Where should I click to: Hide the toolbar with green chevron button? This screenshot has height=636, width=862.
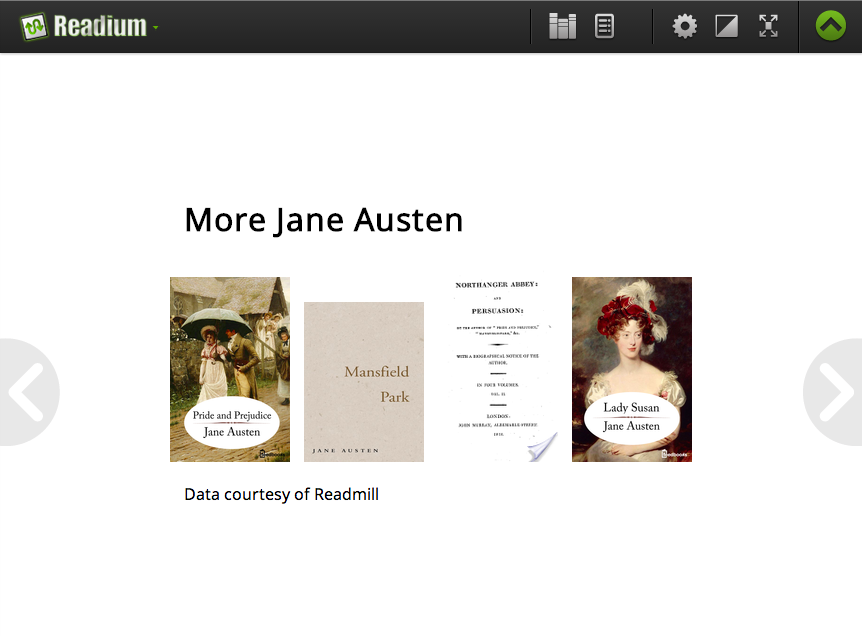(831, 26)
